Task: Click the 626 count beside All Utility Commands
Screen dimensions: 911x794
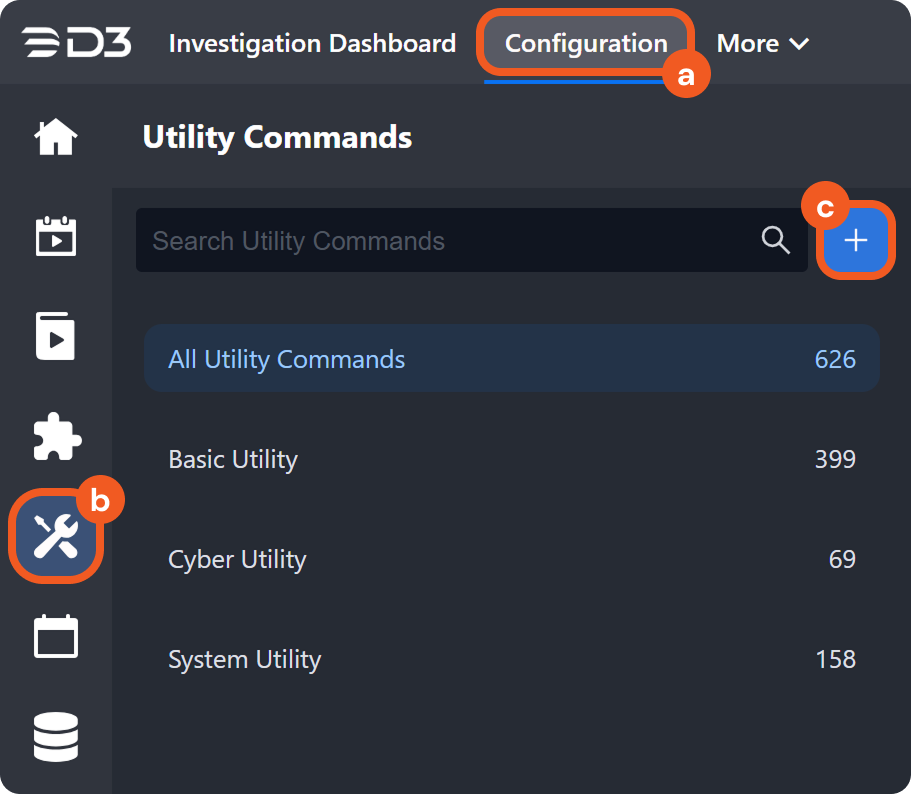Action: click(835, 359)
